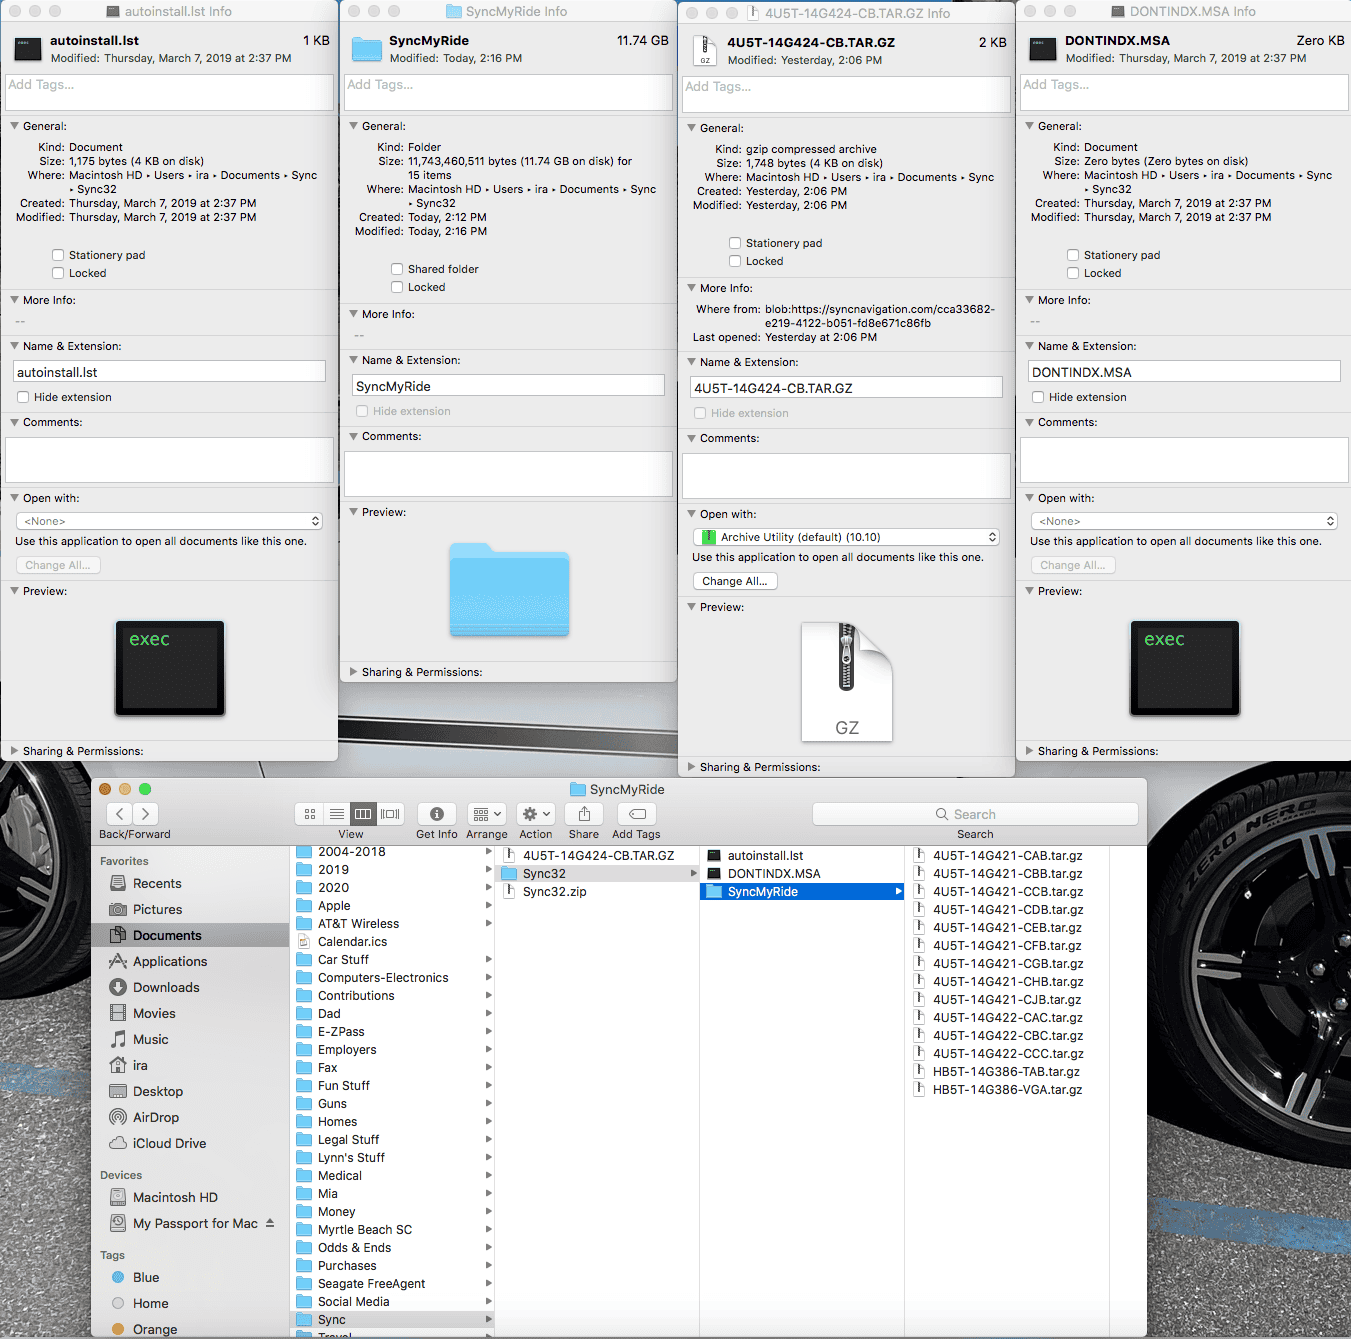Open Music in Finder sidebar

pos(150,1039)
